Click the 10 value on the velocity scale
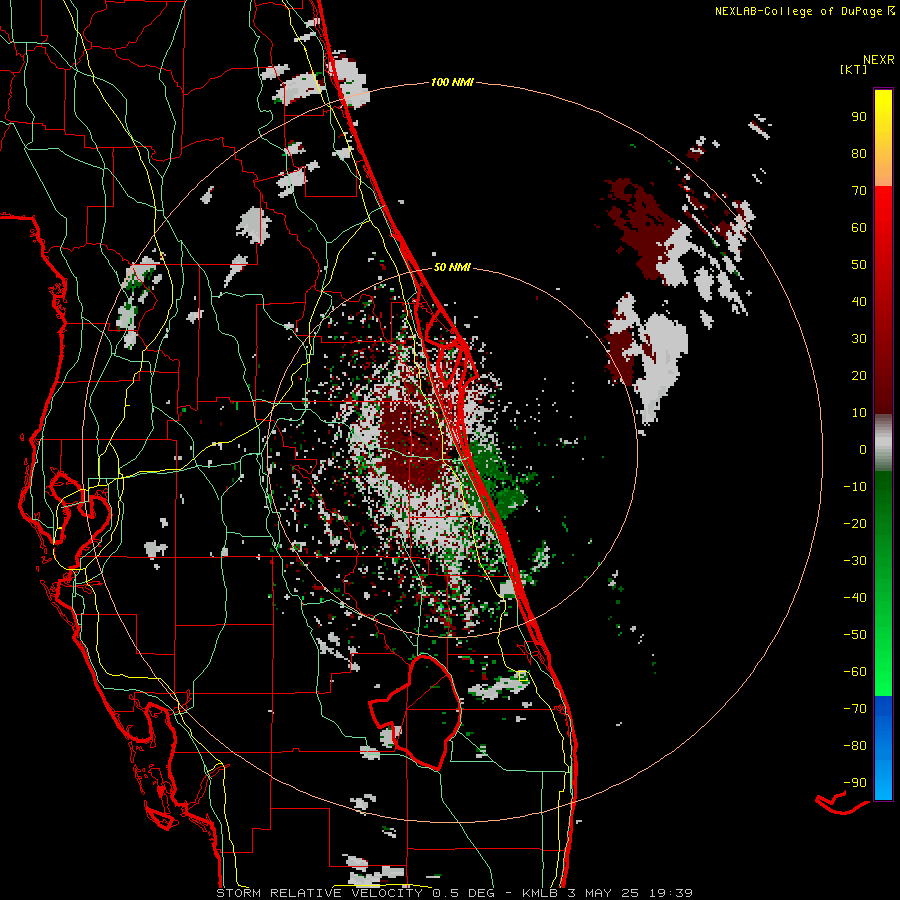Image resolution: width=900 pixels, height=900 pixels. click(859, 413)
